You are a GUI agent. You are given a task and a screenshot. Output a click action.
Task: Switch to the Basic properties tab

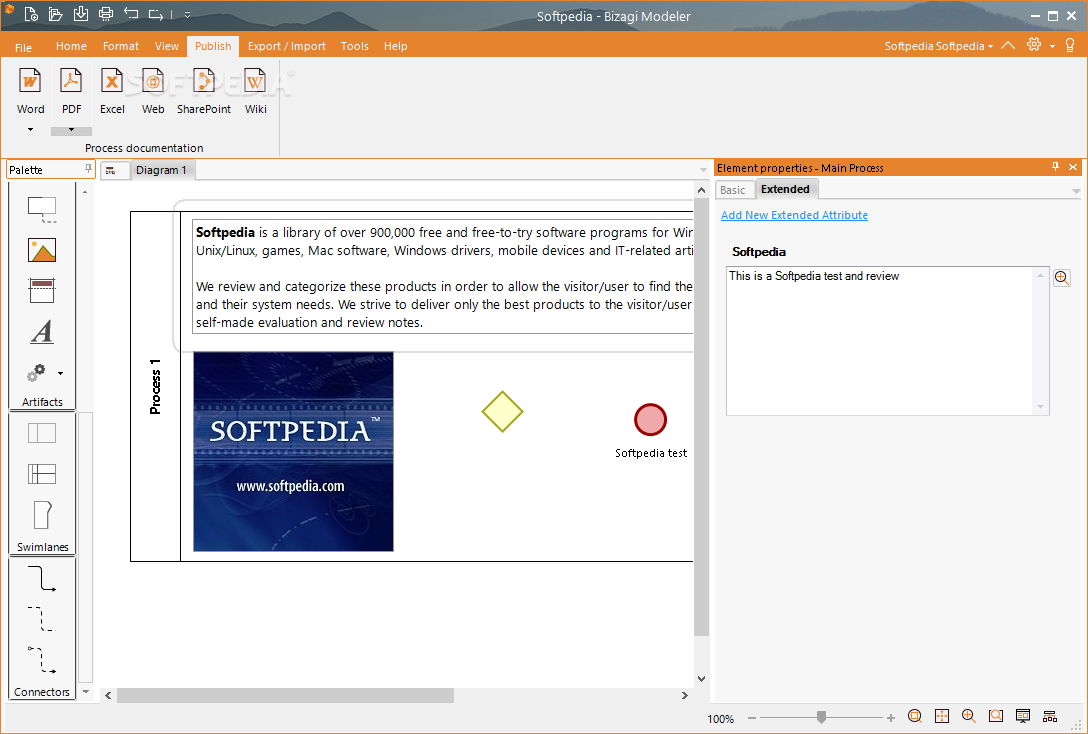[733, 190]
